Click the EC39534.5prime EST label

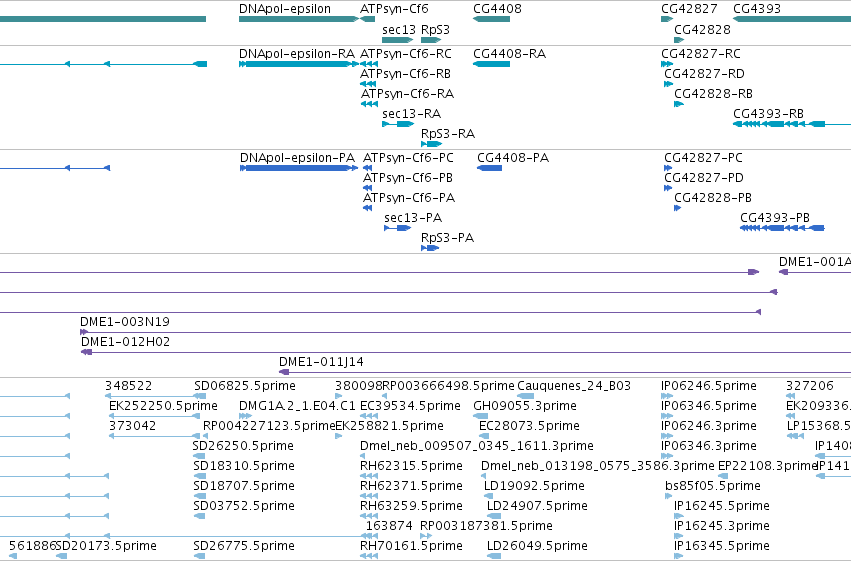click(x=410, y=406)
